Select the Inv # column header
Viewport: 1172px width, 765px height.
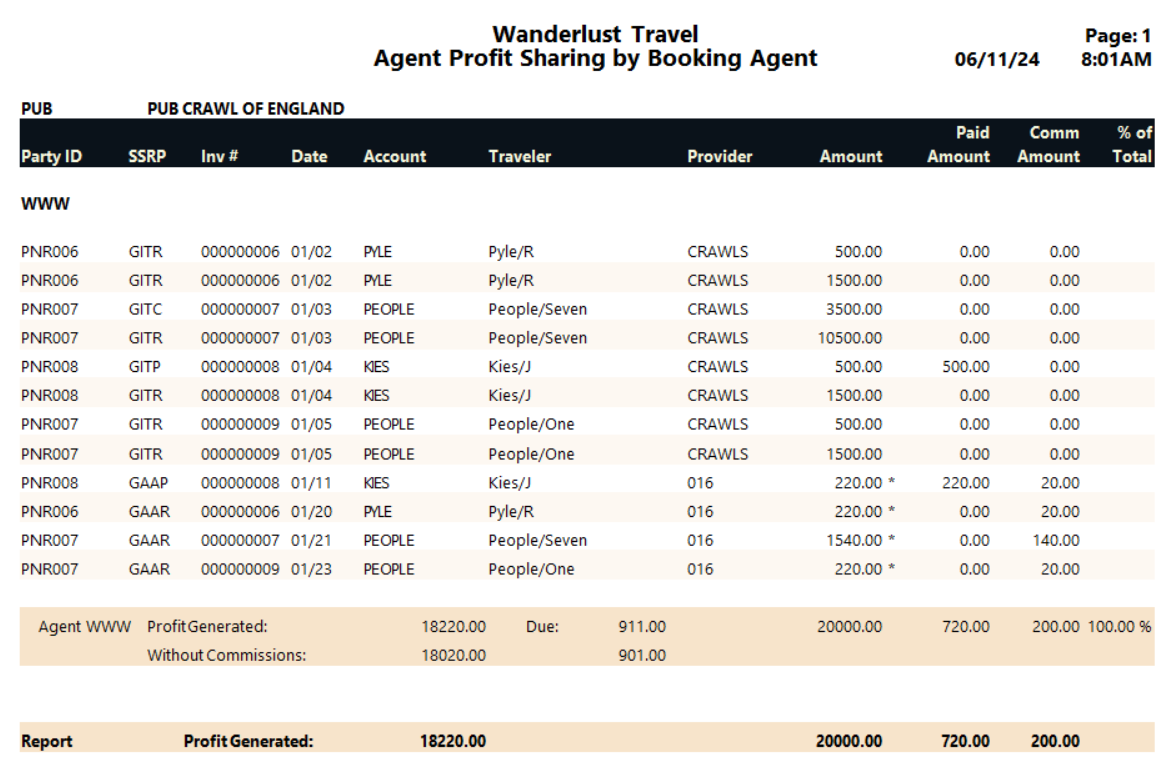coord(219,156)
